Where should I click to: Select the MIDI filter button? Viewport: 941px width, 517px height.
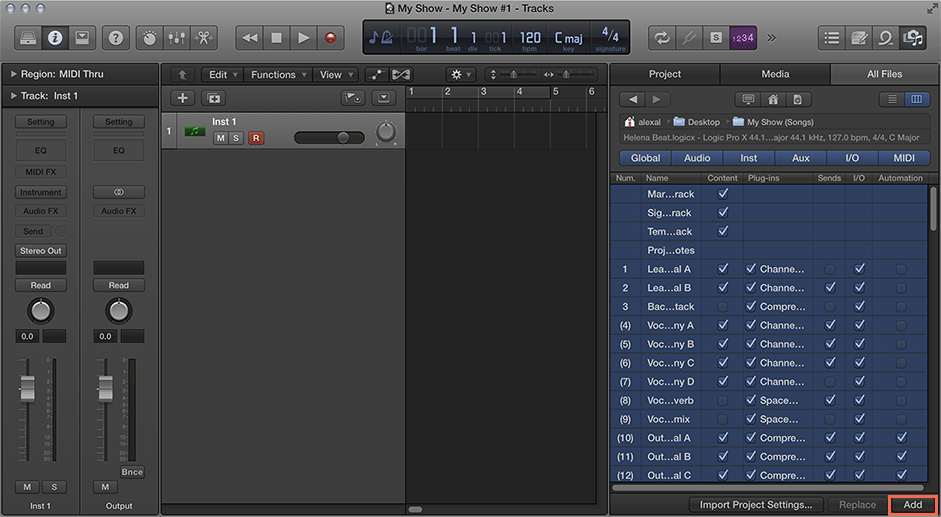tap(904, 158)
